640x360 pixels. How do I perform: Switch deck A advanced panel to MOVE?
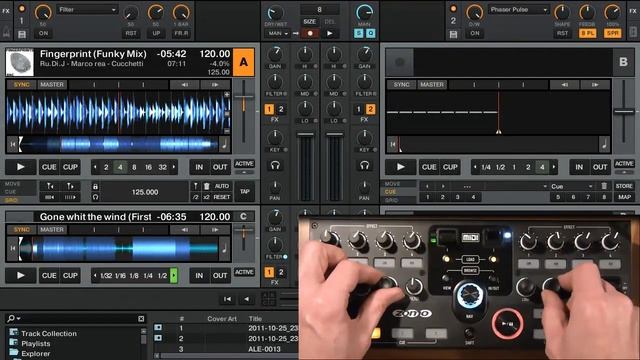point(12,184)
